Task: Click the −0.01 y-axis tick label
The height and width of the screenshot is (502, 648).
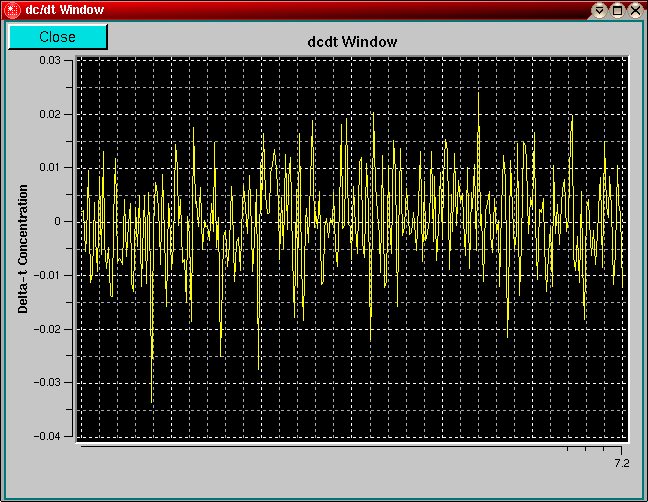Action: coord(45,275)
